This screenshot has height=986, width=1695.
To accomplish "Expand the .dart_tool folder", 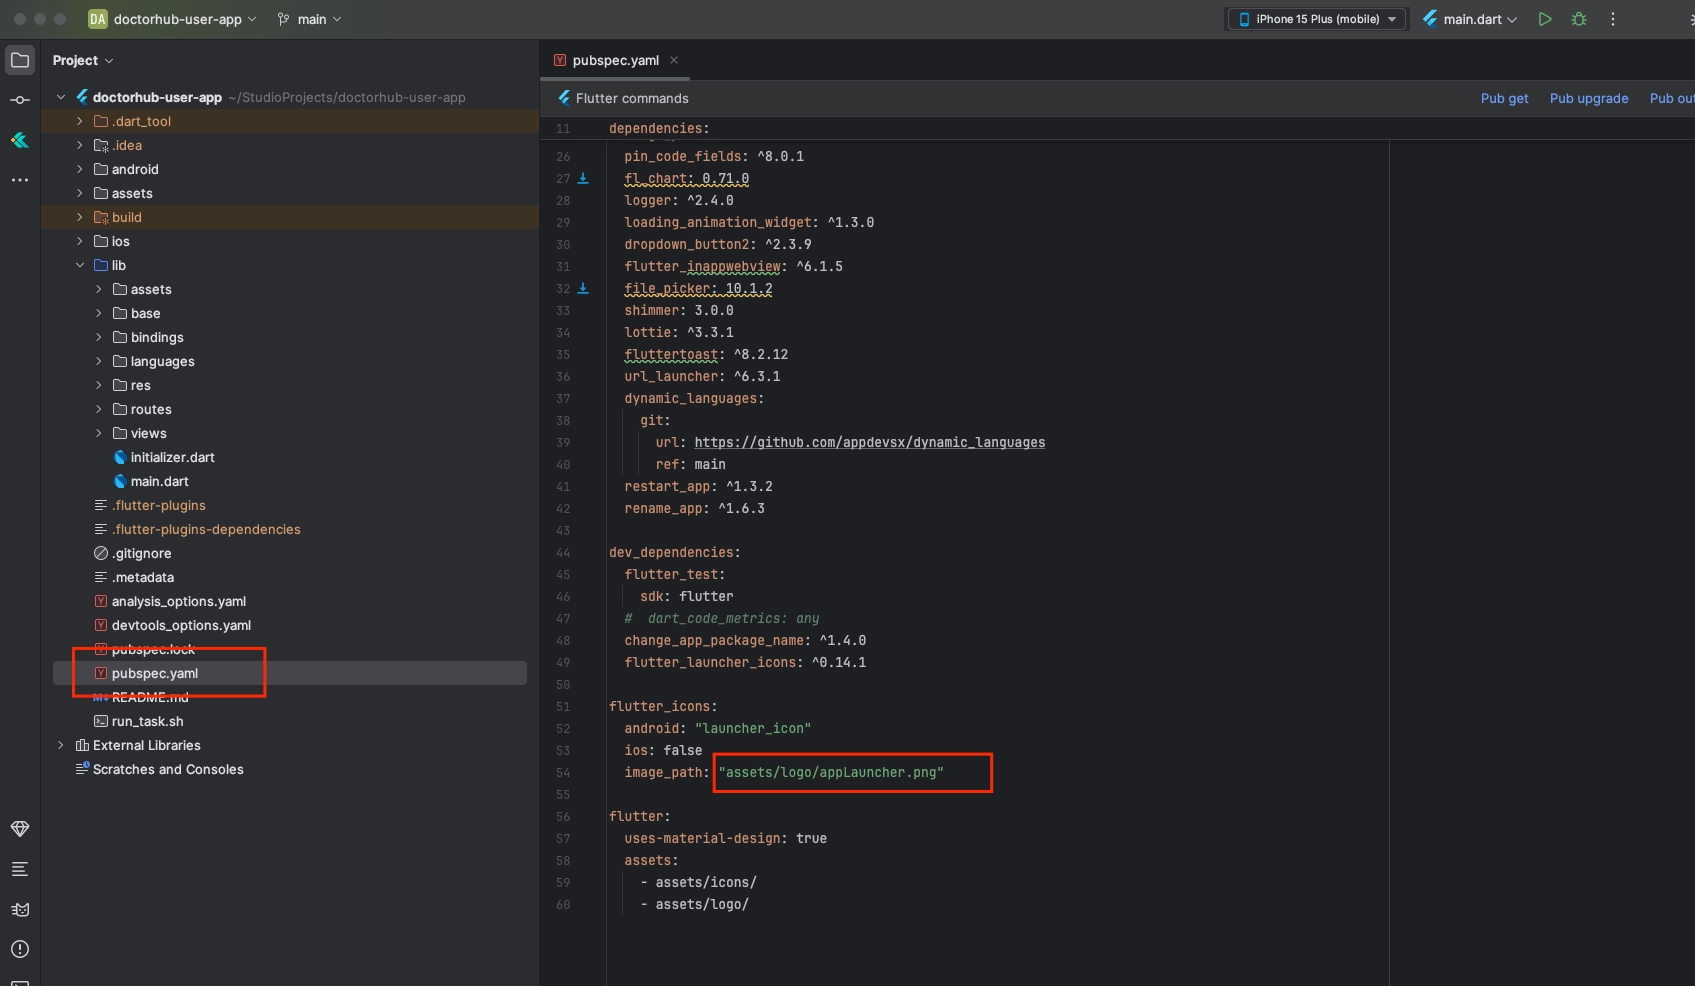I will (x=80, y=121).
